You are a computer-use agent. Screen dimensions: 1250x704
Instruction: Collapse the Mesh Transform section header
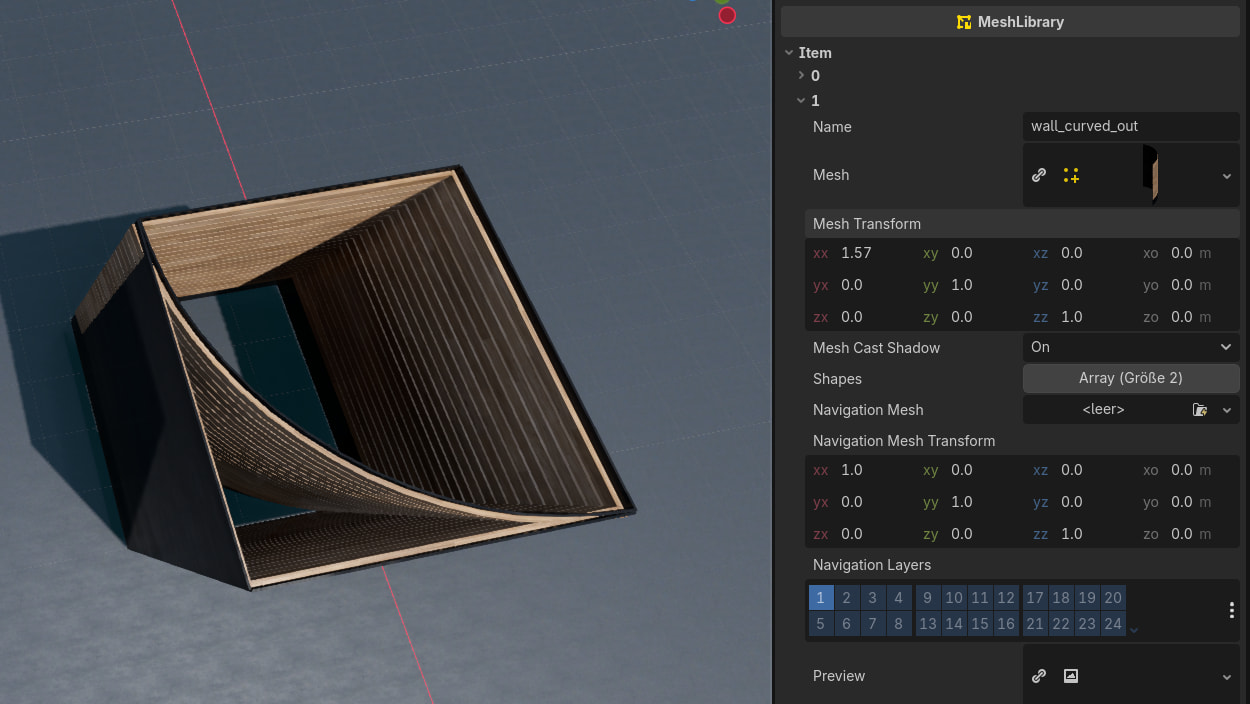tap(867, 224)
